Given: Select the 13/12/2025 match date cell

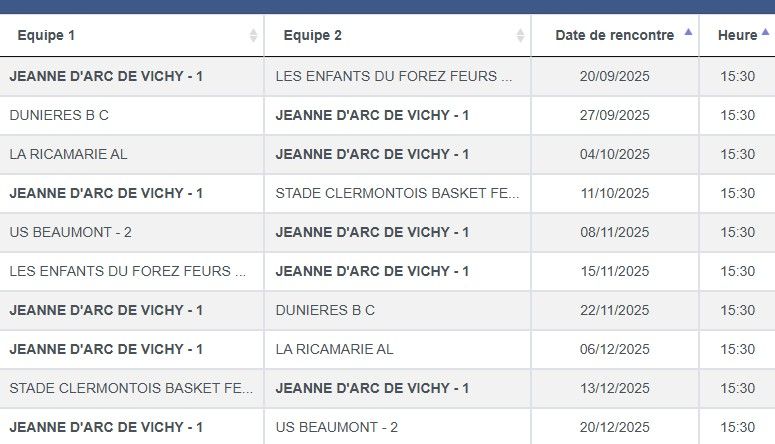Looking at the screenshot, I should (x=615, y=389).
